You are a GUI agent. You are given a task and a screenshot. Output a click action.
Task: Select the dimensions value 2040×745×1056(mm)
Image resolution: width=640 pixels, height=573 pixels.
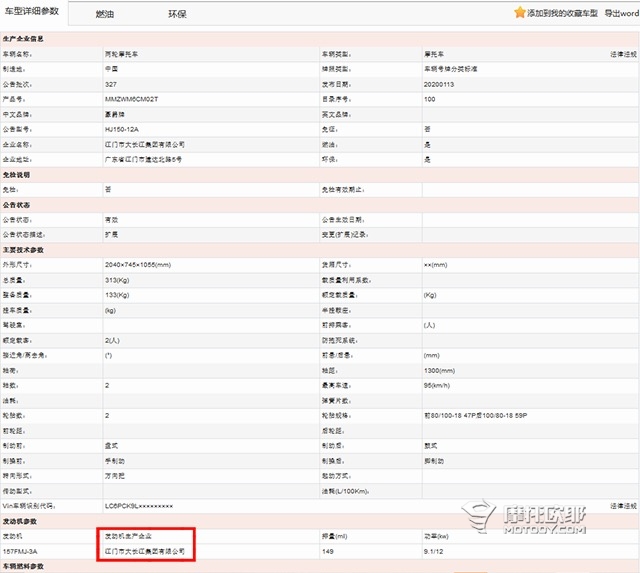click(138, 265)
